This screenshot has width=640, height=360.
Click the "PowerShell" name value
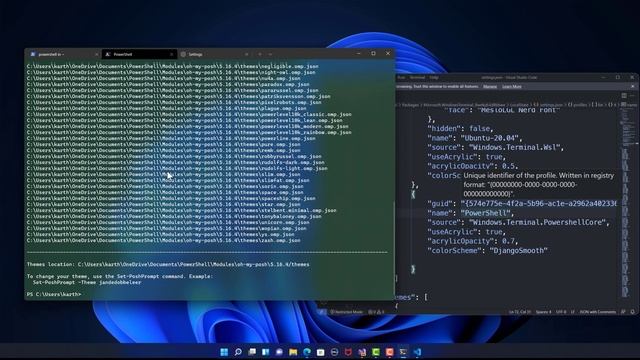[487, 213]
